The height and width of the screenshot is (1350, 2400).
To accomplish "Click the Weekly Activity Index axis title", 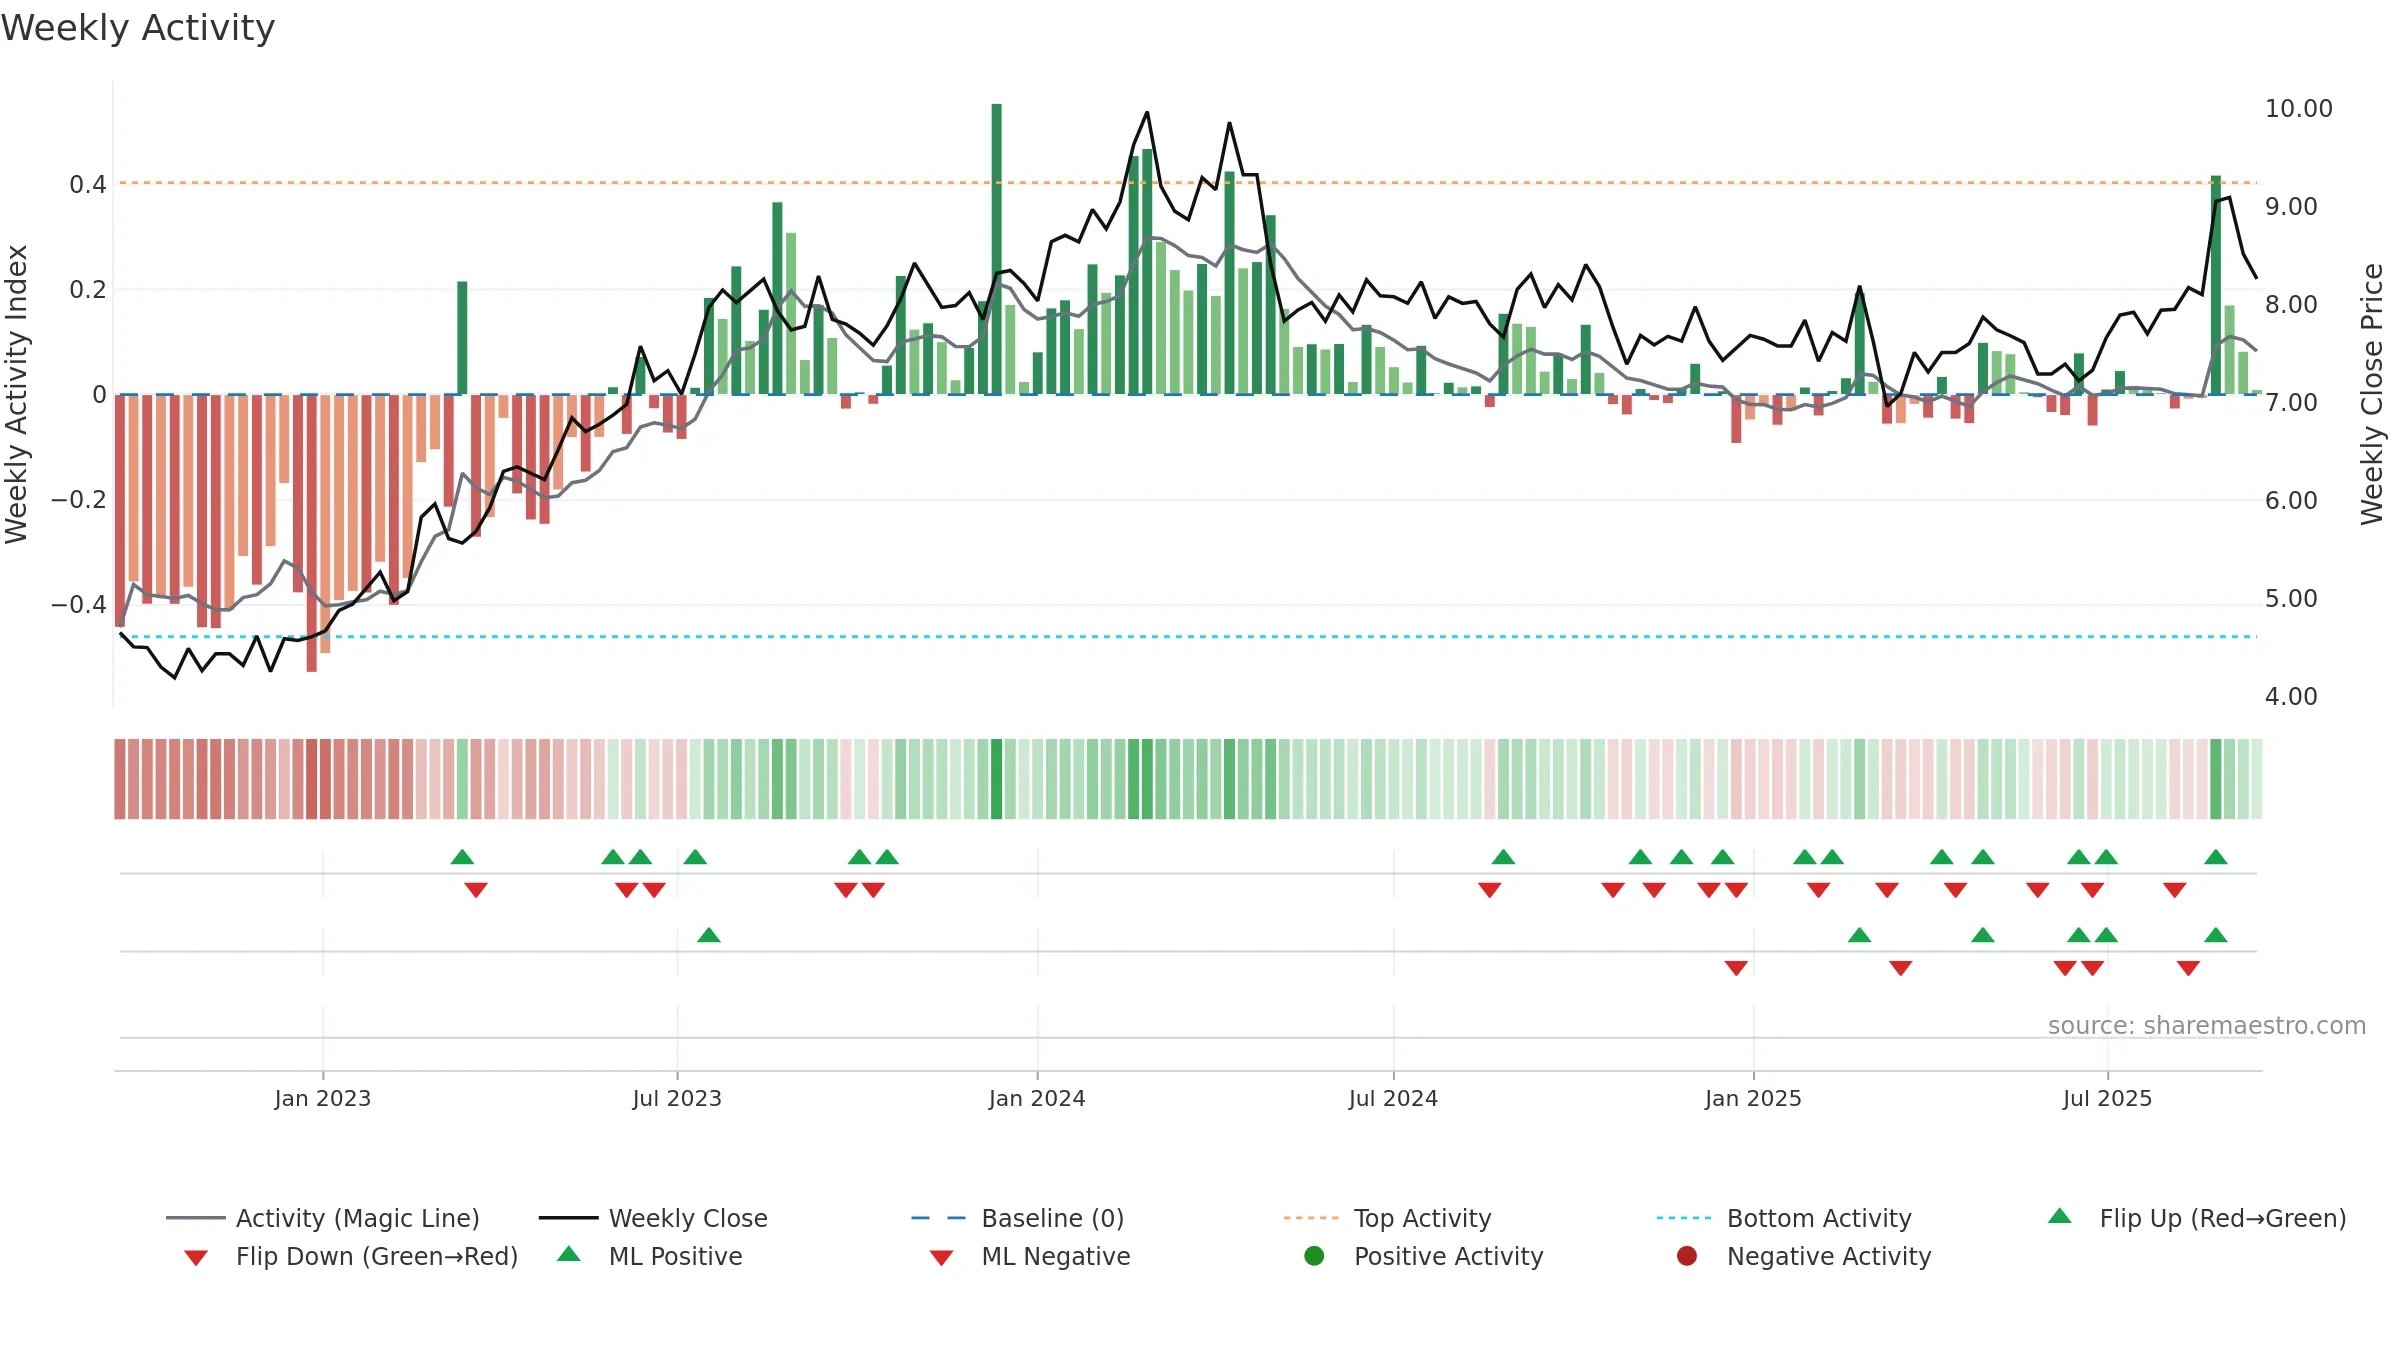I will [x=16, y=394].
